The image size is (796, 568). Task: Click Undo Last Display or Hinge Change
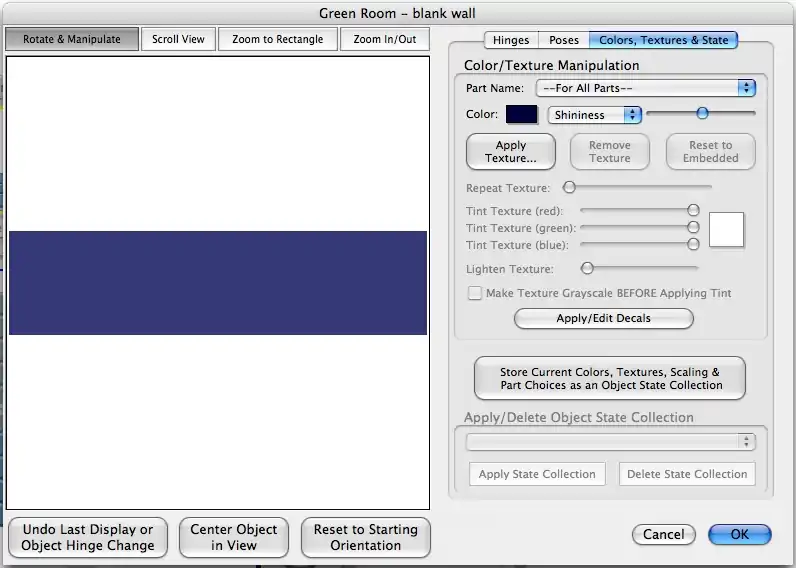click(x=88, y=537)
